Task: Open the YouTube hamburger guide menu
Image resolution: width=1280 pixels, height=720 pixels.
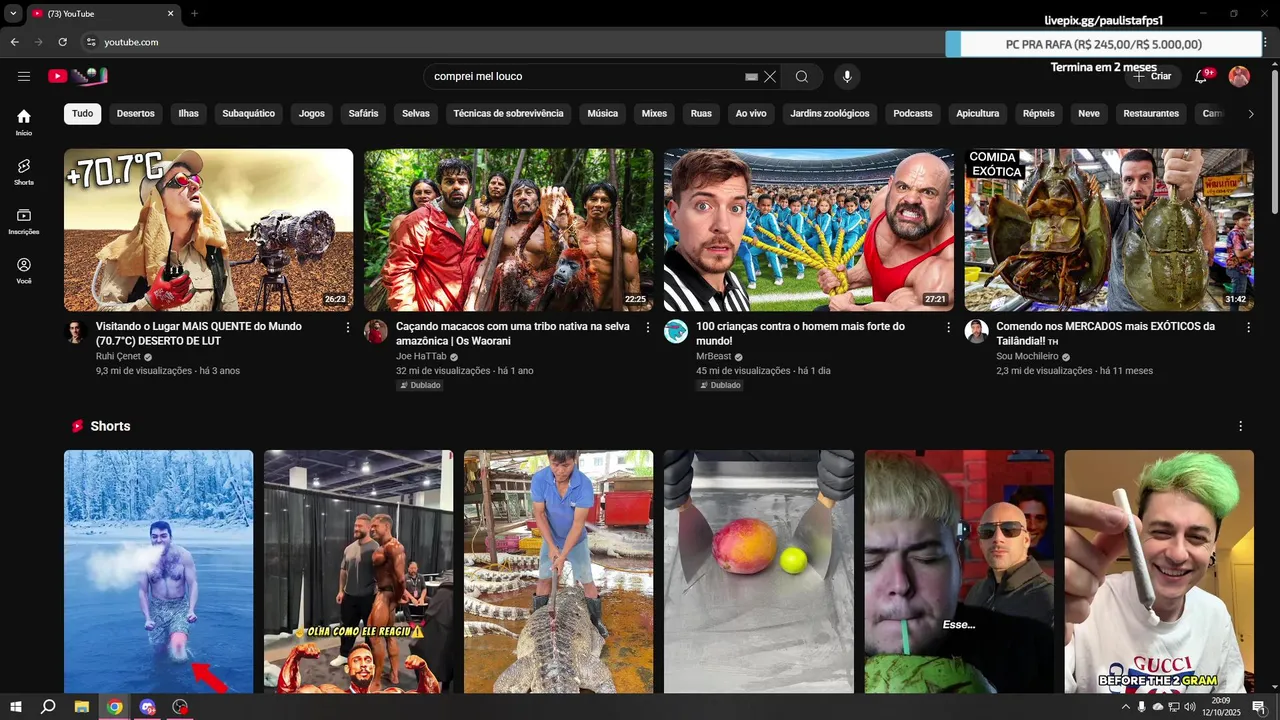Action: [24, 76]
